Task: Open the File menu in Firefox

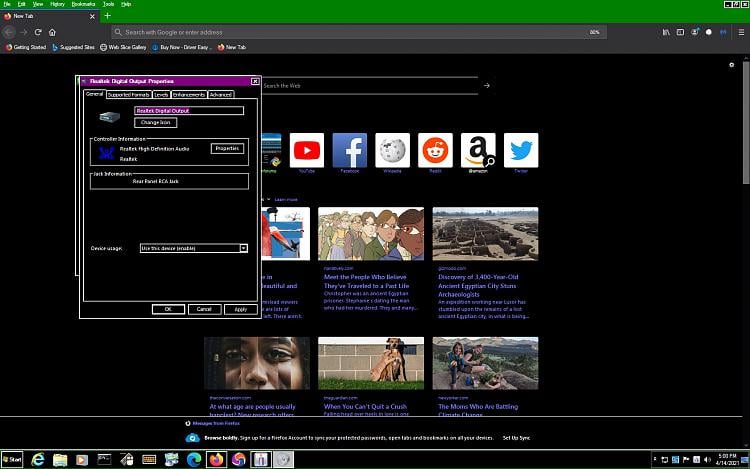Action: 7,4
